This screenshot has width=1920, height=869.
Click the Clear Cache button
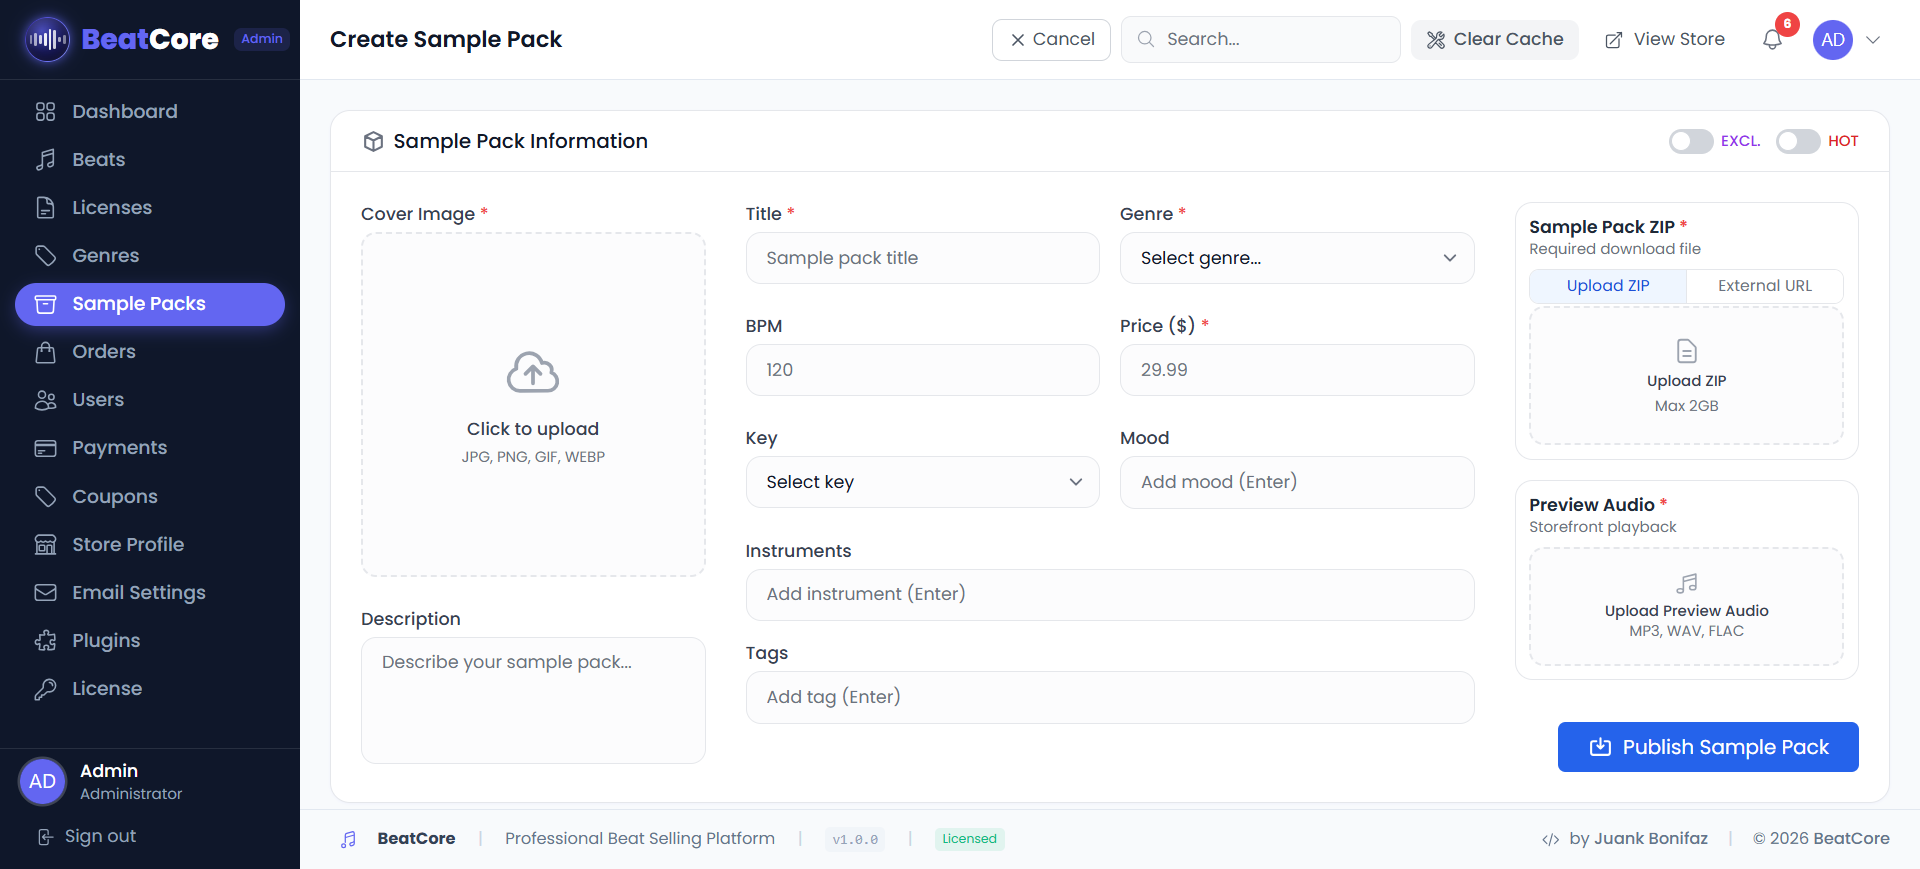tap(1494, 39)
